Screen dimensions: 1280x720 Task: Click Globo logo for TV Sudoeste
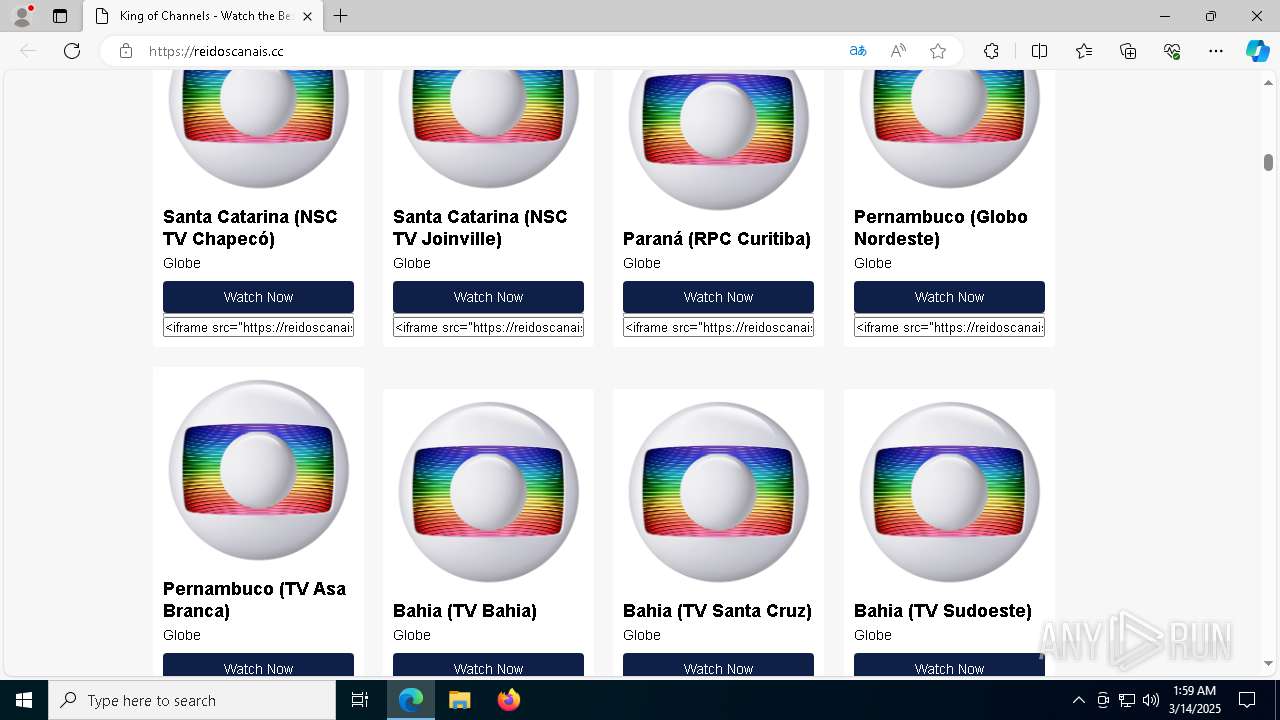coord(949,492)
